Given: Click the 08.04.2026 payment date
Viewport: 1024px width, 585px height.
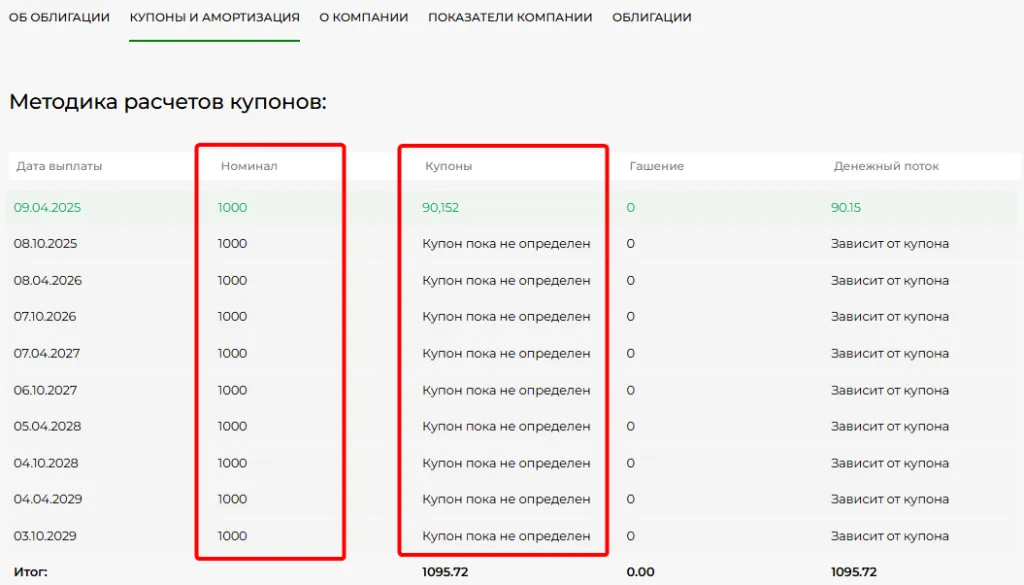Looking at the screenshot, I should tap(47, 281).
